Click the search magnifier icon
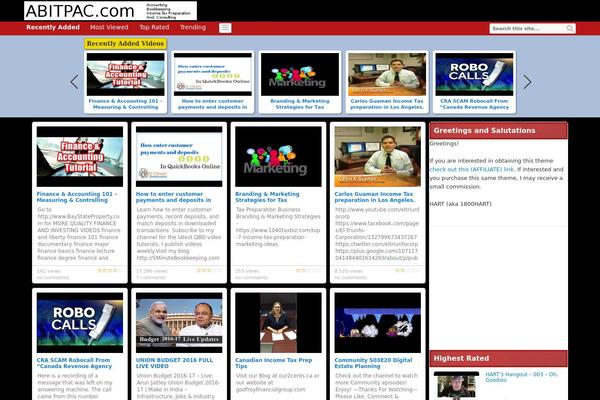Image resolution: width=600 pixels, height=400 pixels. coord(570,28)
